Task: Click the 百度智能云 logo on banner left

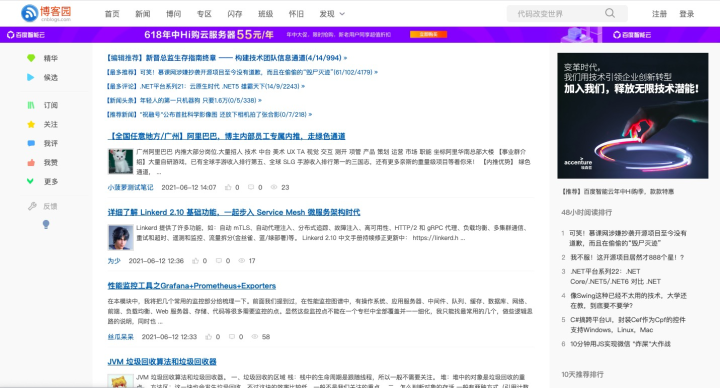Action: 26,34
